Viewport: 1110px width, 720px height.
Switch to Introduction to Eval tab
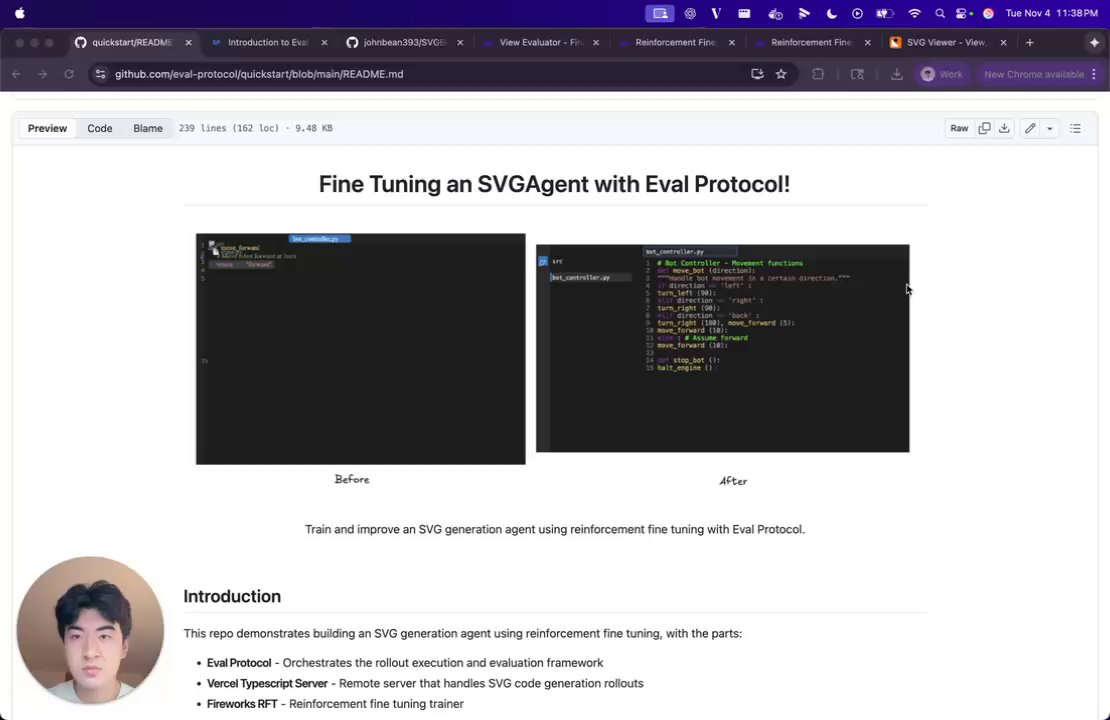(268, 42)
